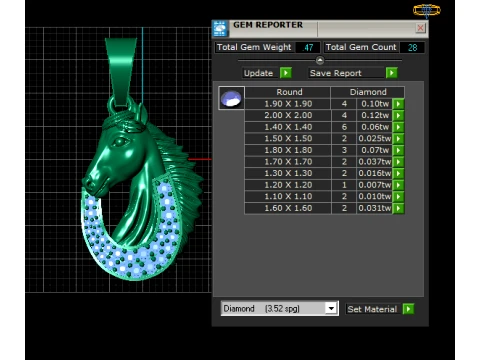
Task: Collapse panel with the round arrow handle
Action: (320, 60)
